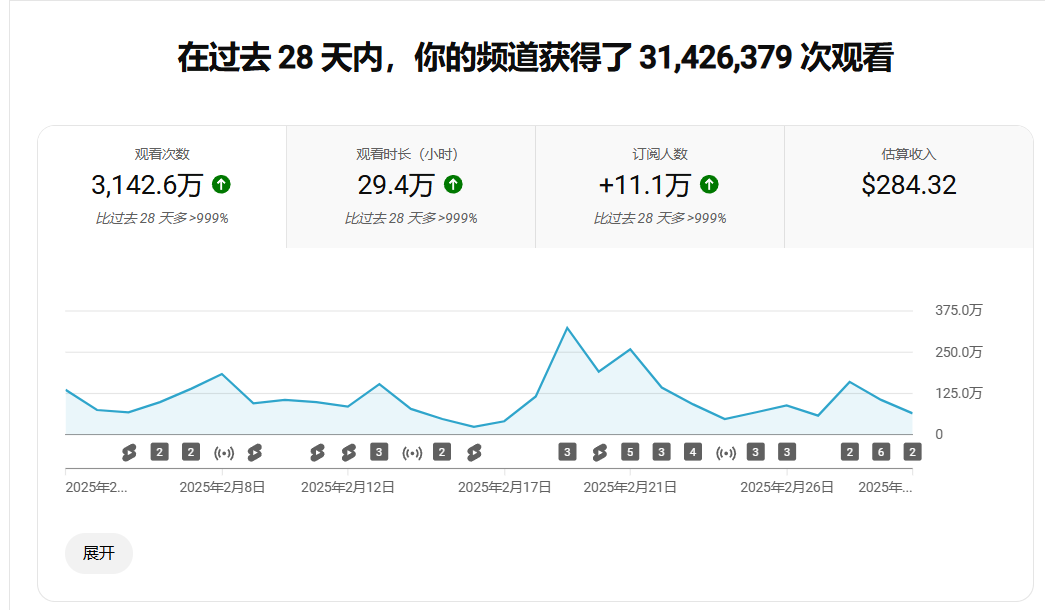Click the 展开 button

(99, 553)
